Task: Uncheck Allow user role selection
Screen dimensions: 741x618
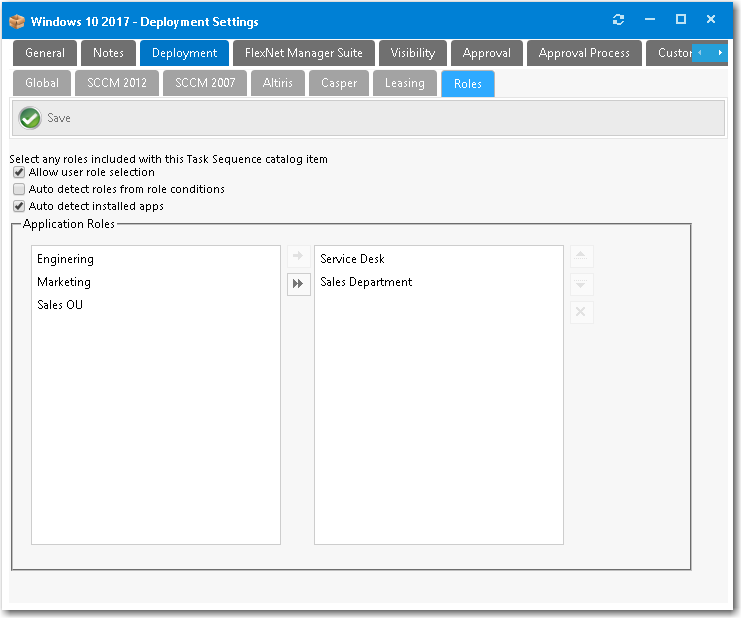Action: 19,173
